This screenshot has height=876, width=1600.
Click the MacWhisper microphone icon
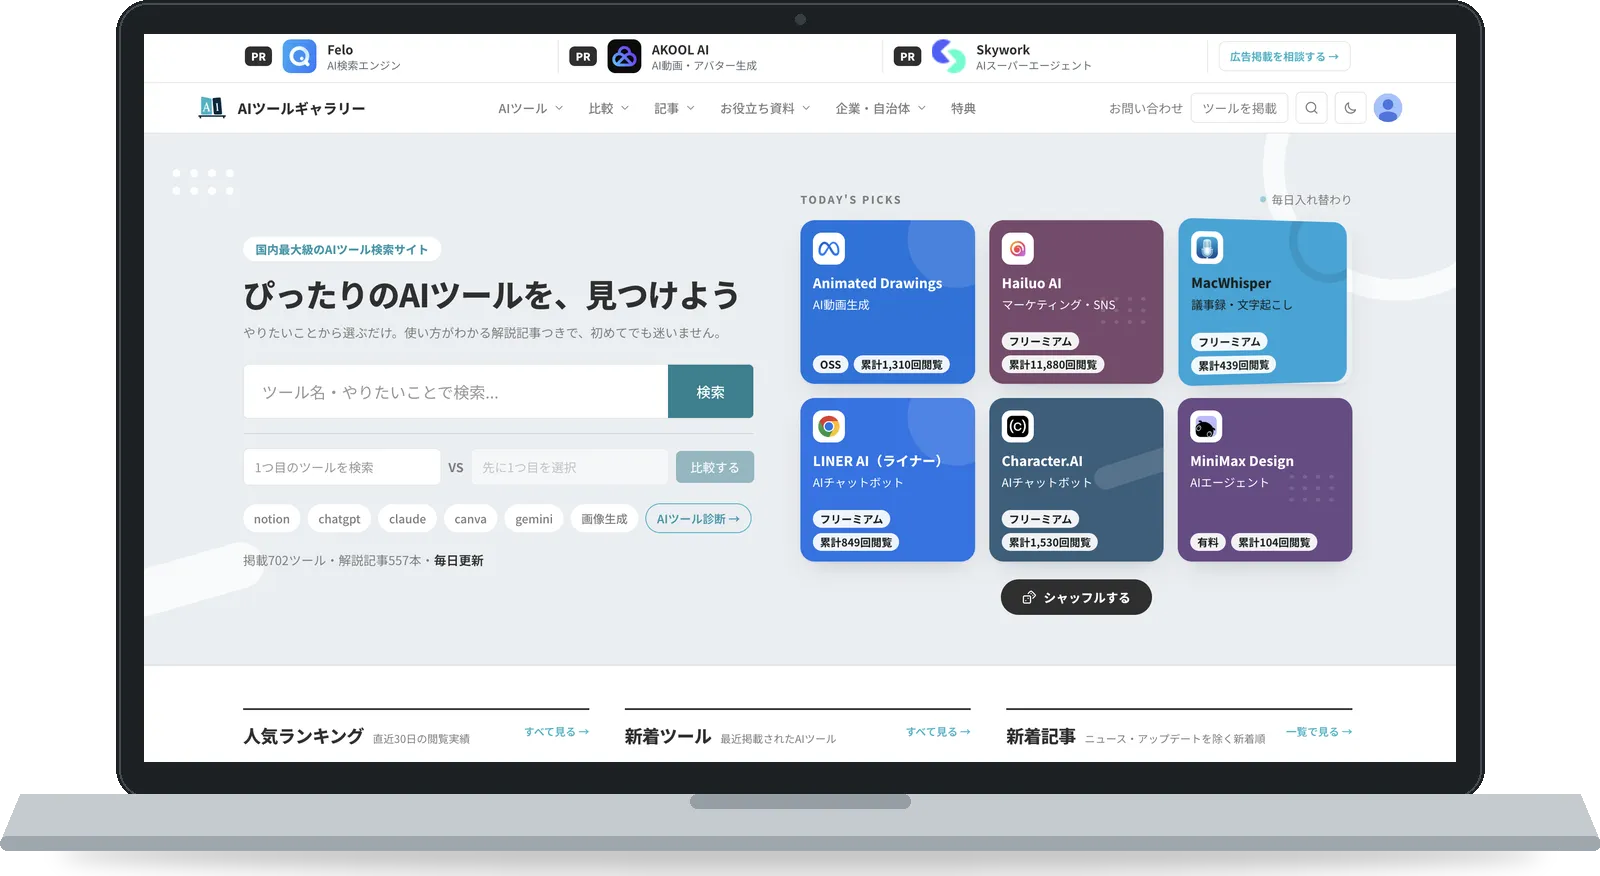click(x=1207, y=248)
